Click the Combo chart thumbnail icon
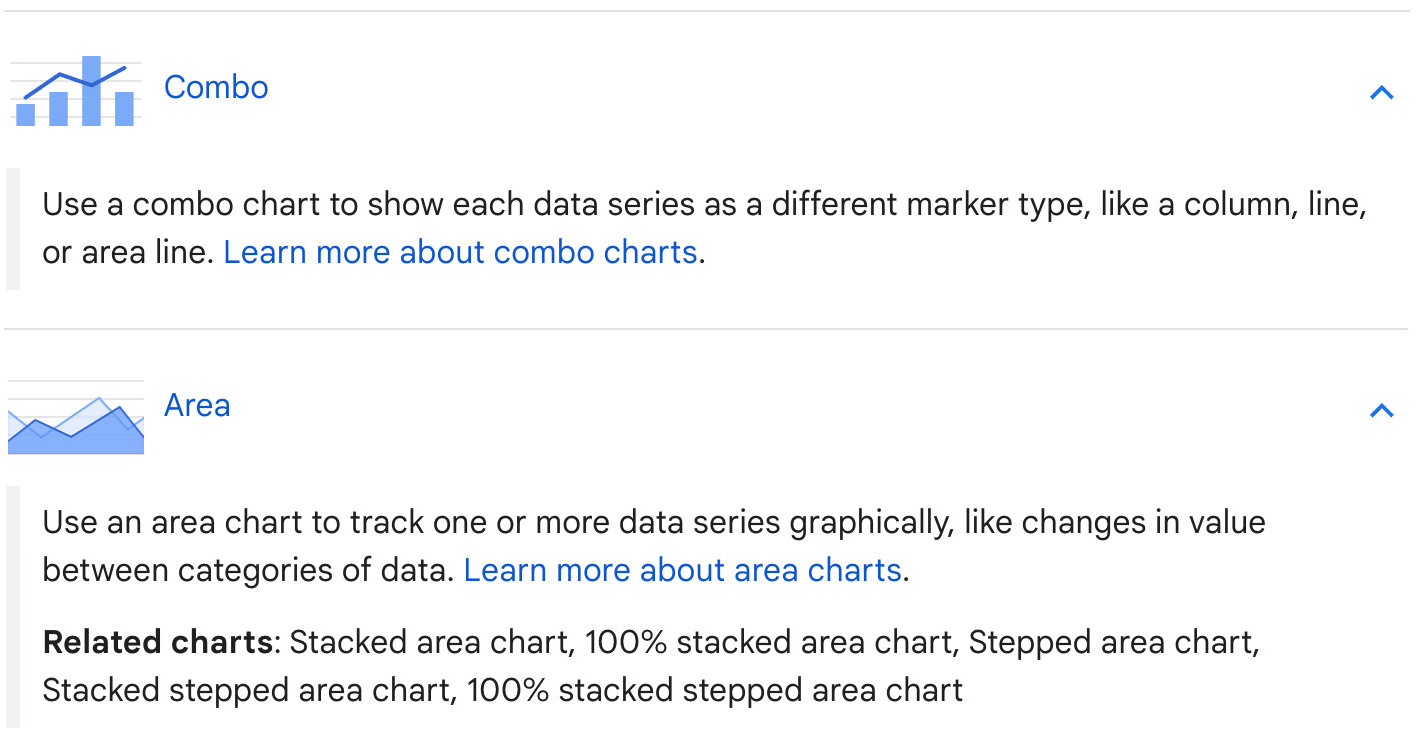 (x=75, y=91)
